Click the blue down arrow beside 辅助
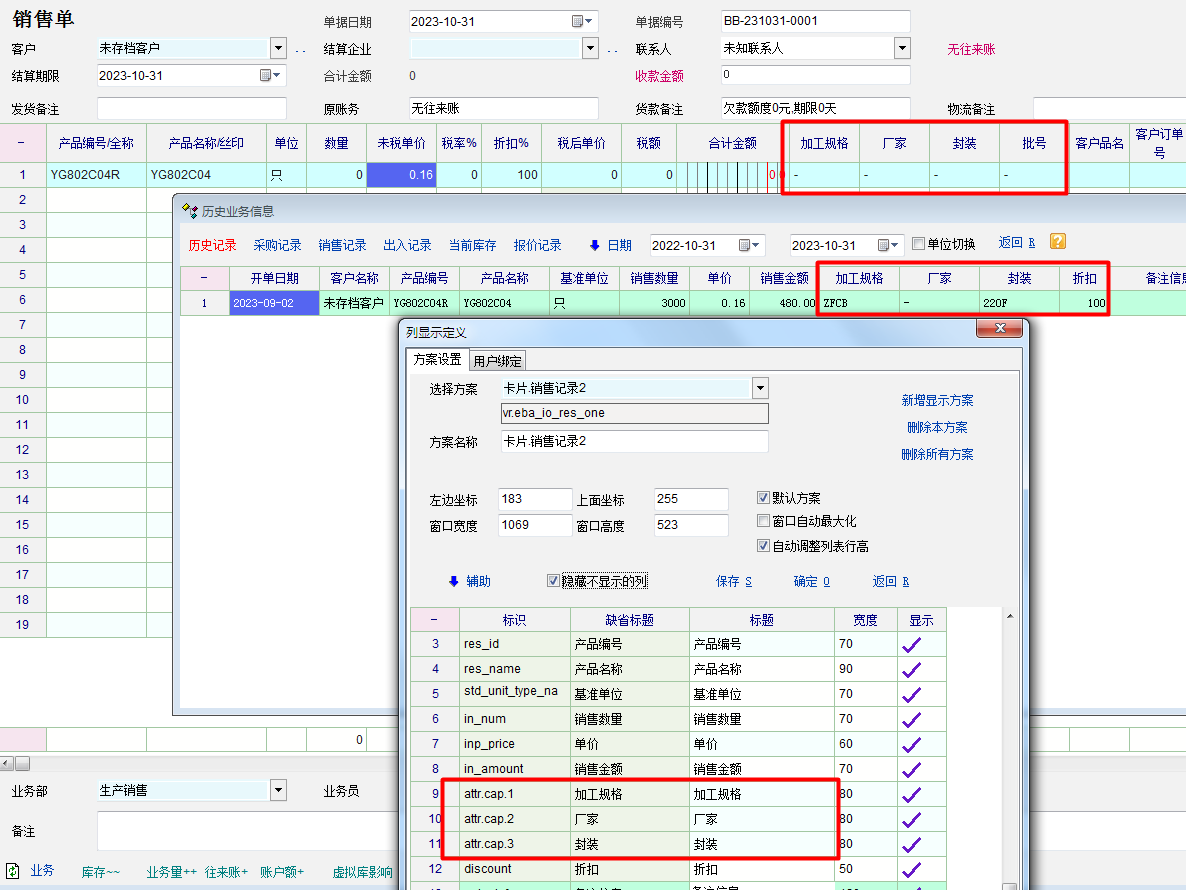Viewport: 1186px width, 890px height. [453, 581]
